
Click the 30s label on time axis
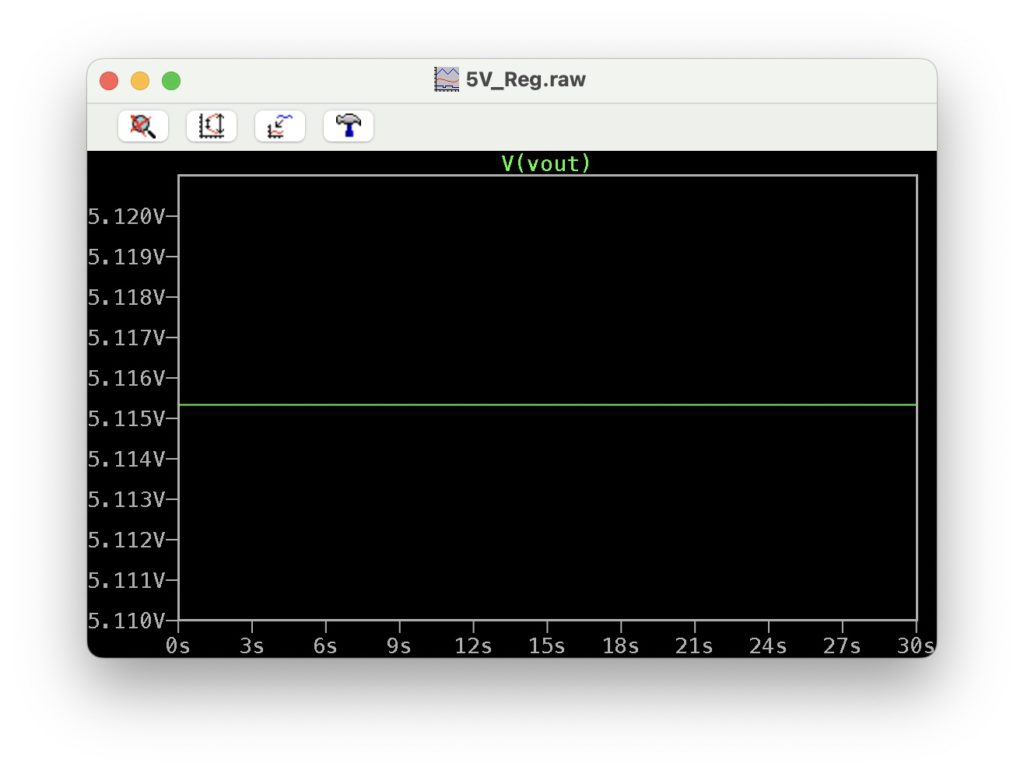[914, 646]
